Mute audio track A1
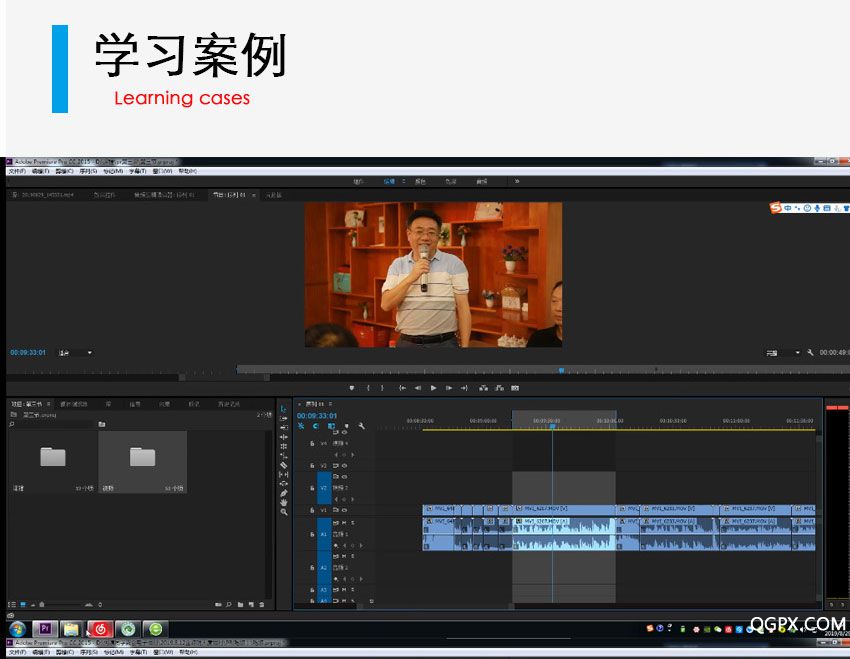The image size is (850, 659). (344, 523)
